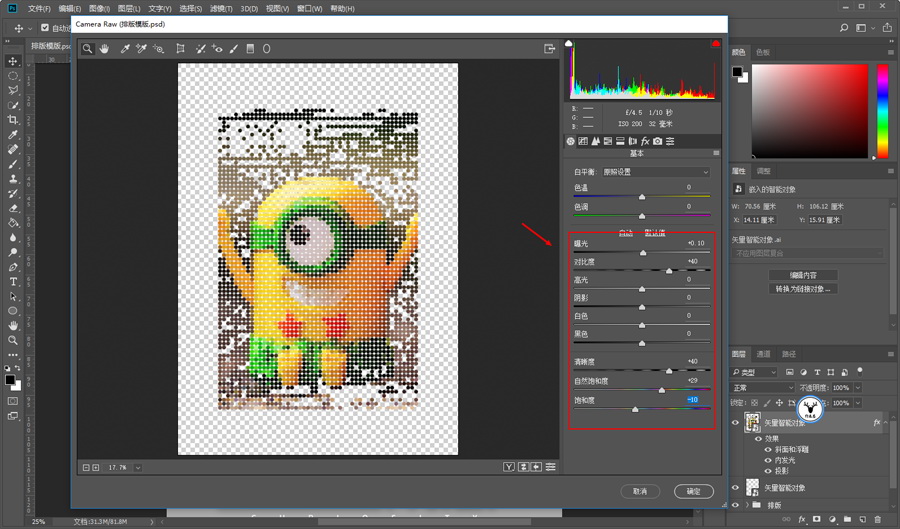Select the White Balance eyedropper tool

(124, 48)
